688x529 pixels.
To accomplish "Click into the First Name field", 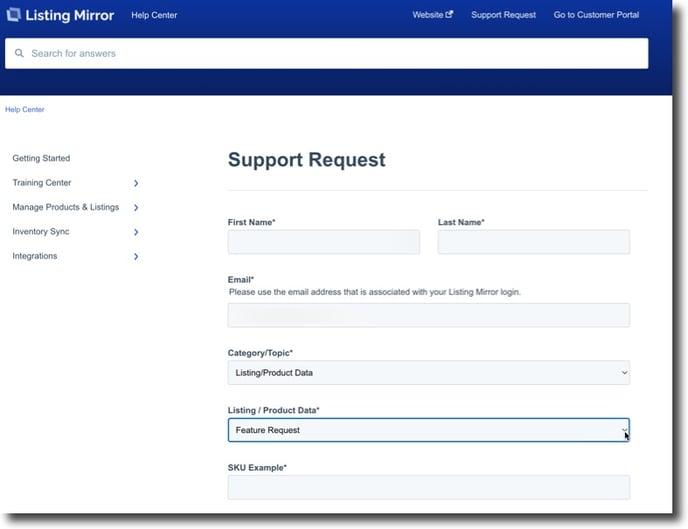I will pos(323,242).
